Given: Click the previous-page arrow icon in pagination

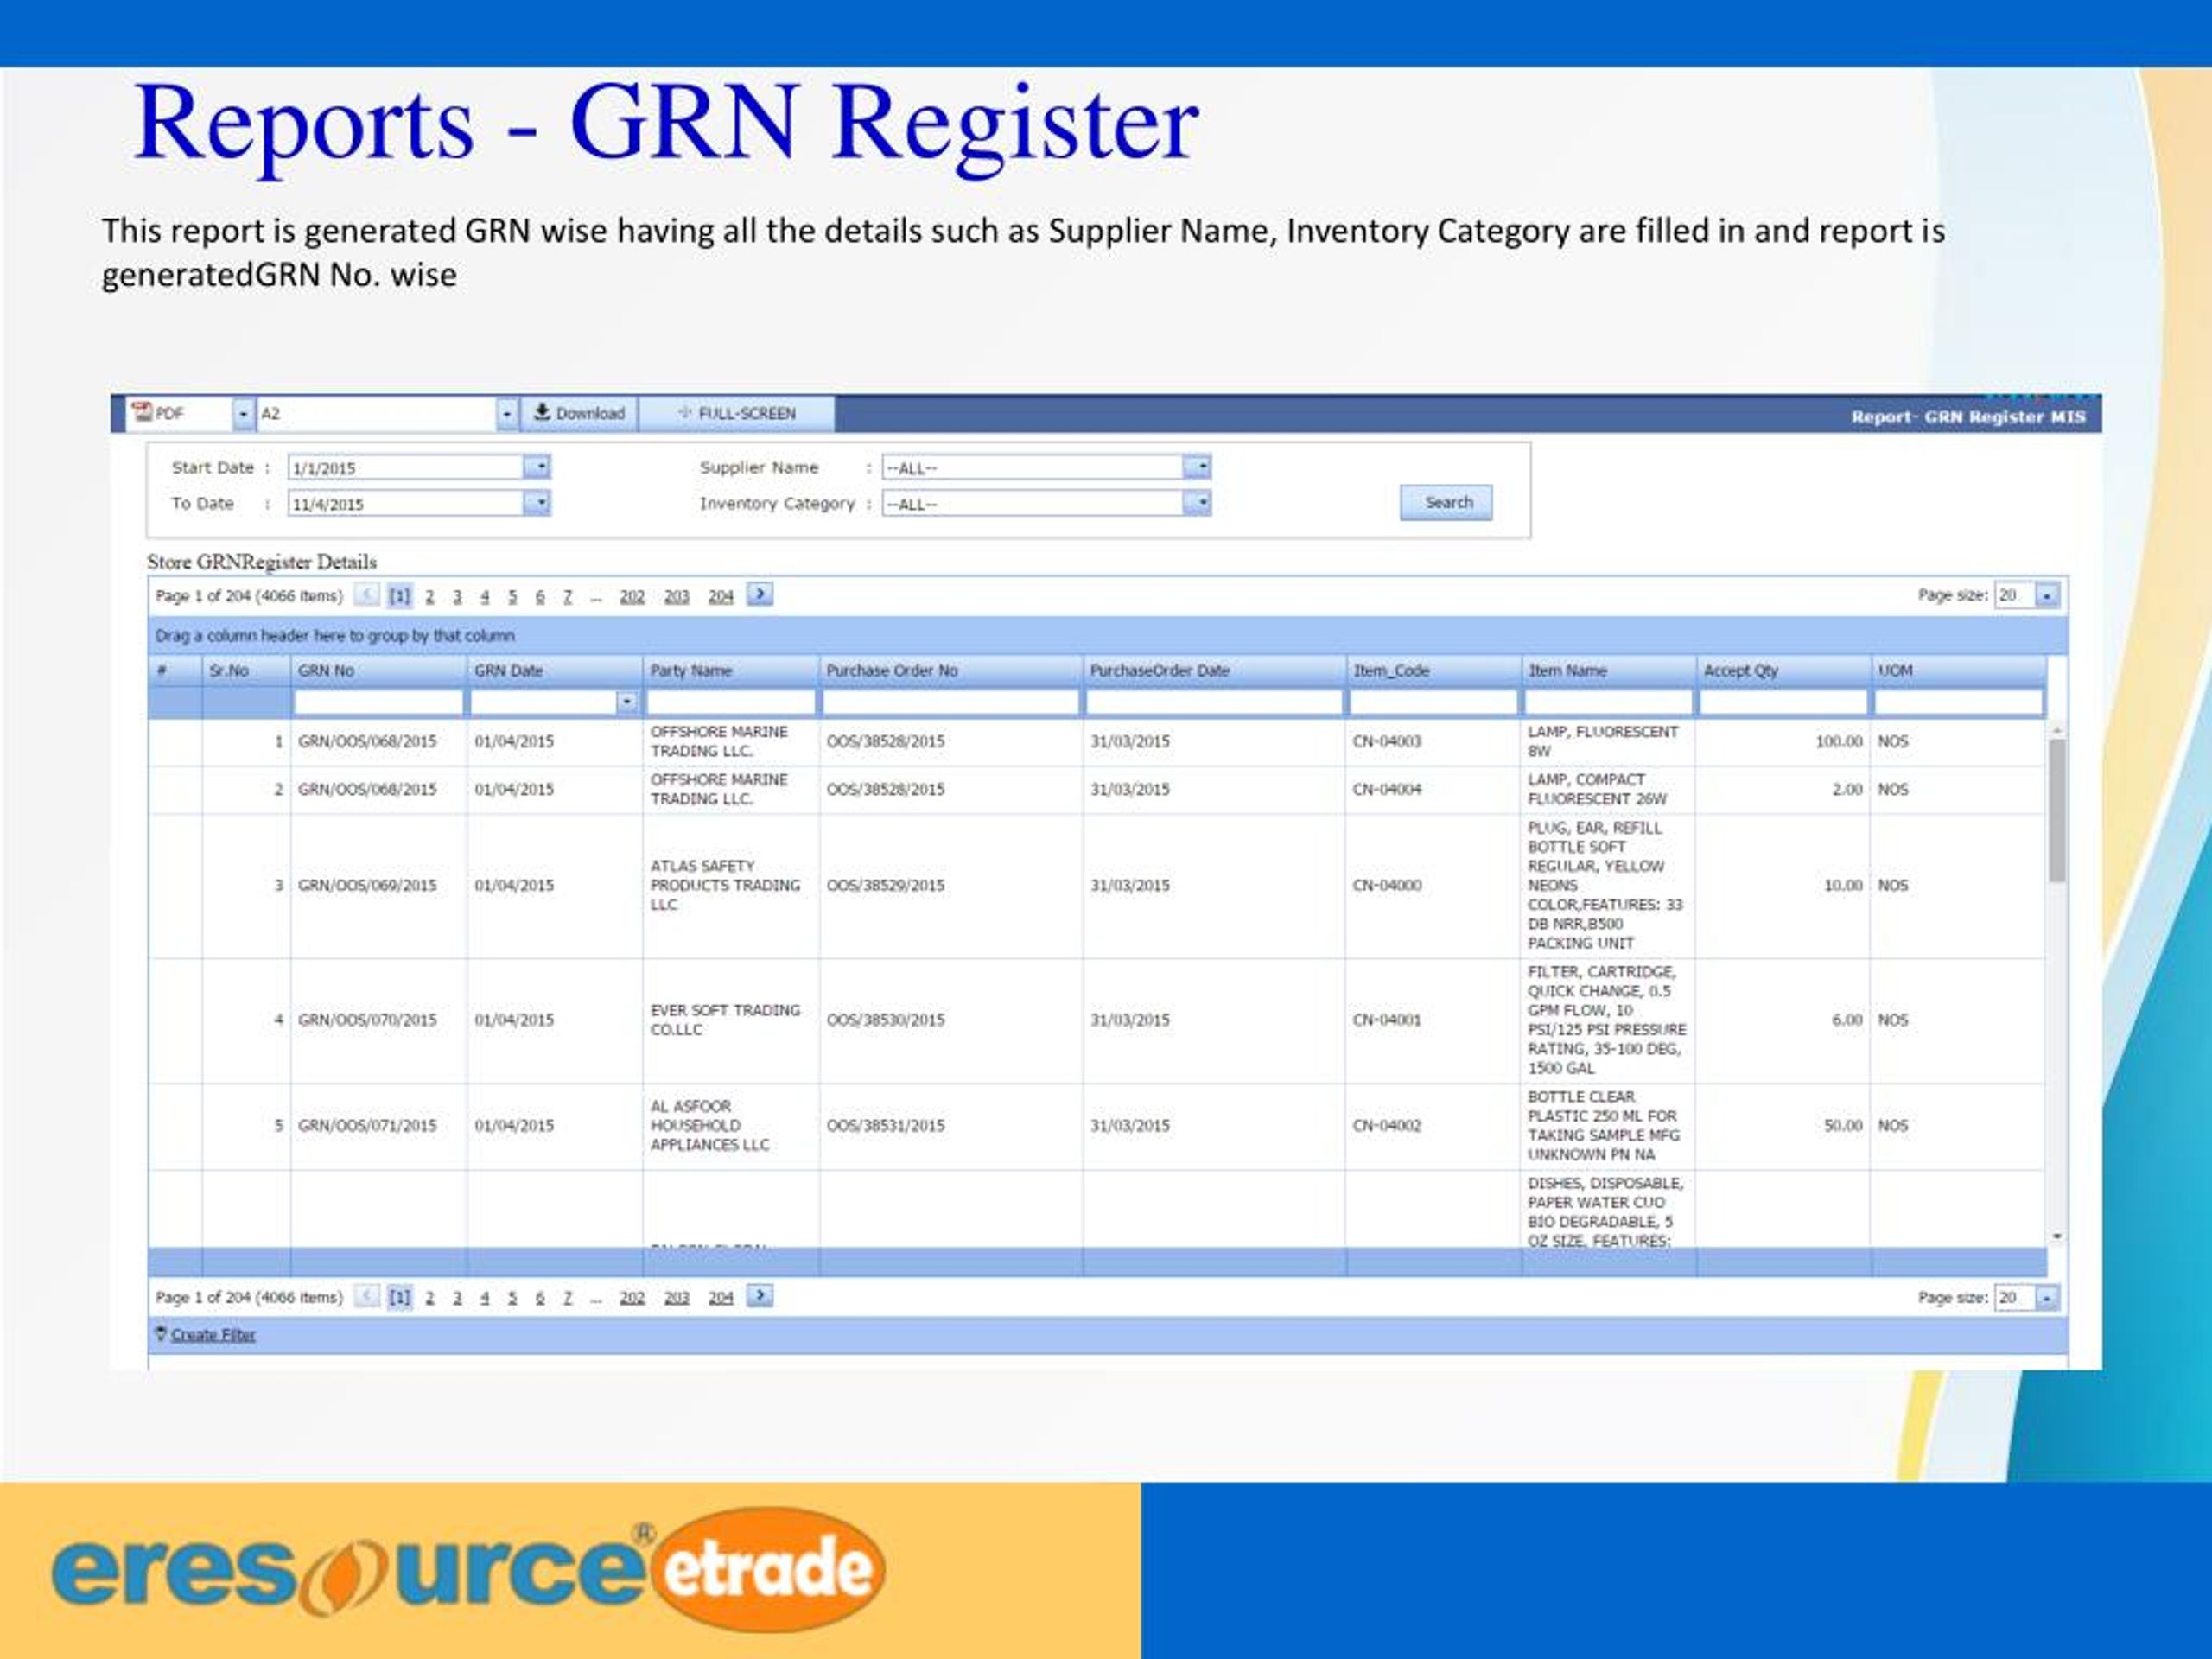Looking at the screenshot, I should pos(368,594).
